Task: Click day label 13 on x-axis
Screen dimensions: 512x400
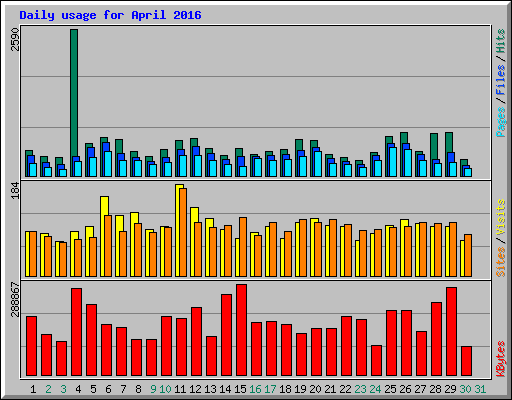Action: 210,389
